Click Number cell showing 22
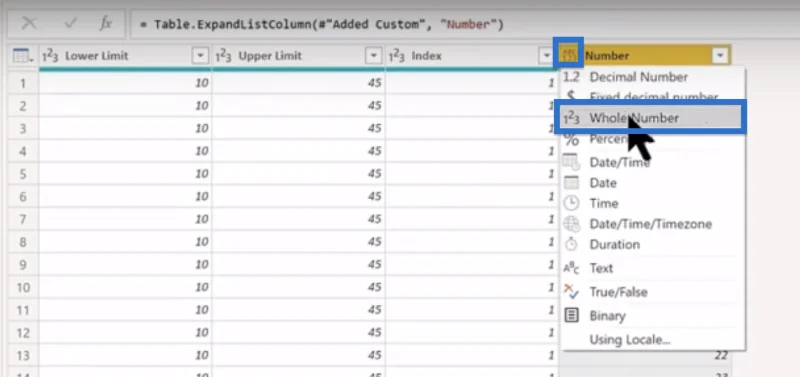800x377 pixels. [720, 356]
